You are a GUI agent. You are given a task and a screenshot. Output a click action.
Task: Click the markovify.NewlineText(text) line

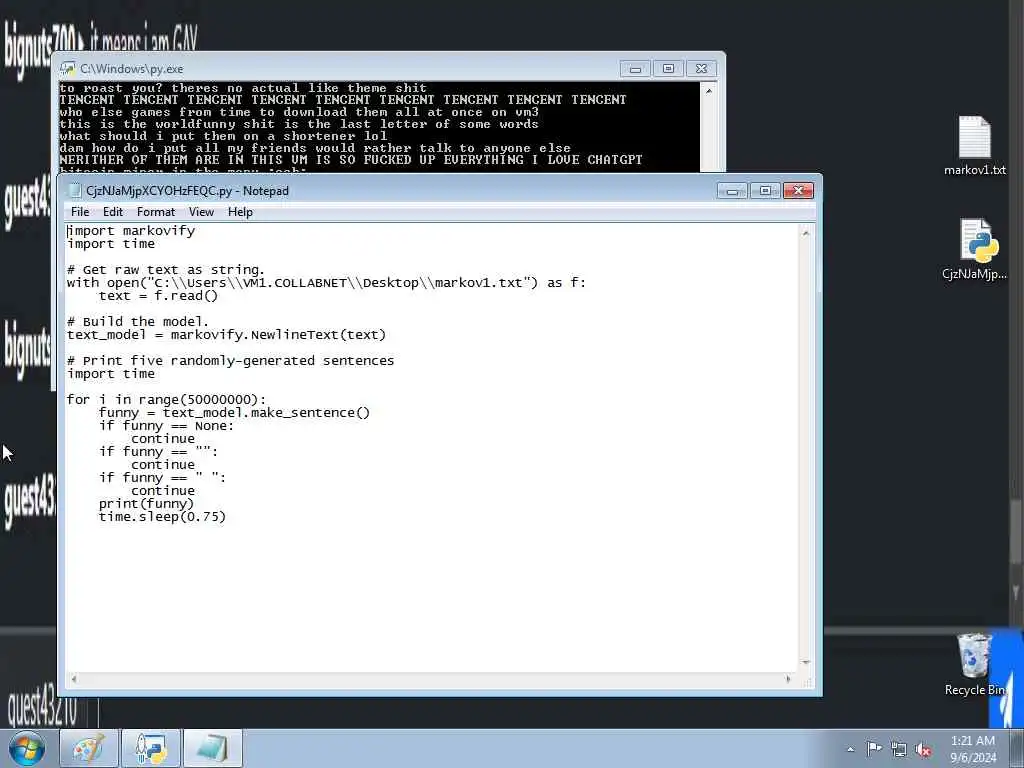click(x=226, y=335)
